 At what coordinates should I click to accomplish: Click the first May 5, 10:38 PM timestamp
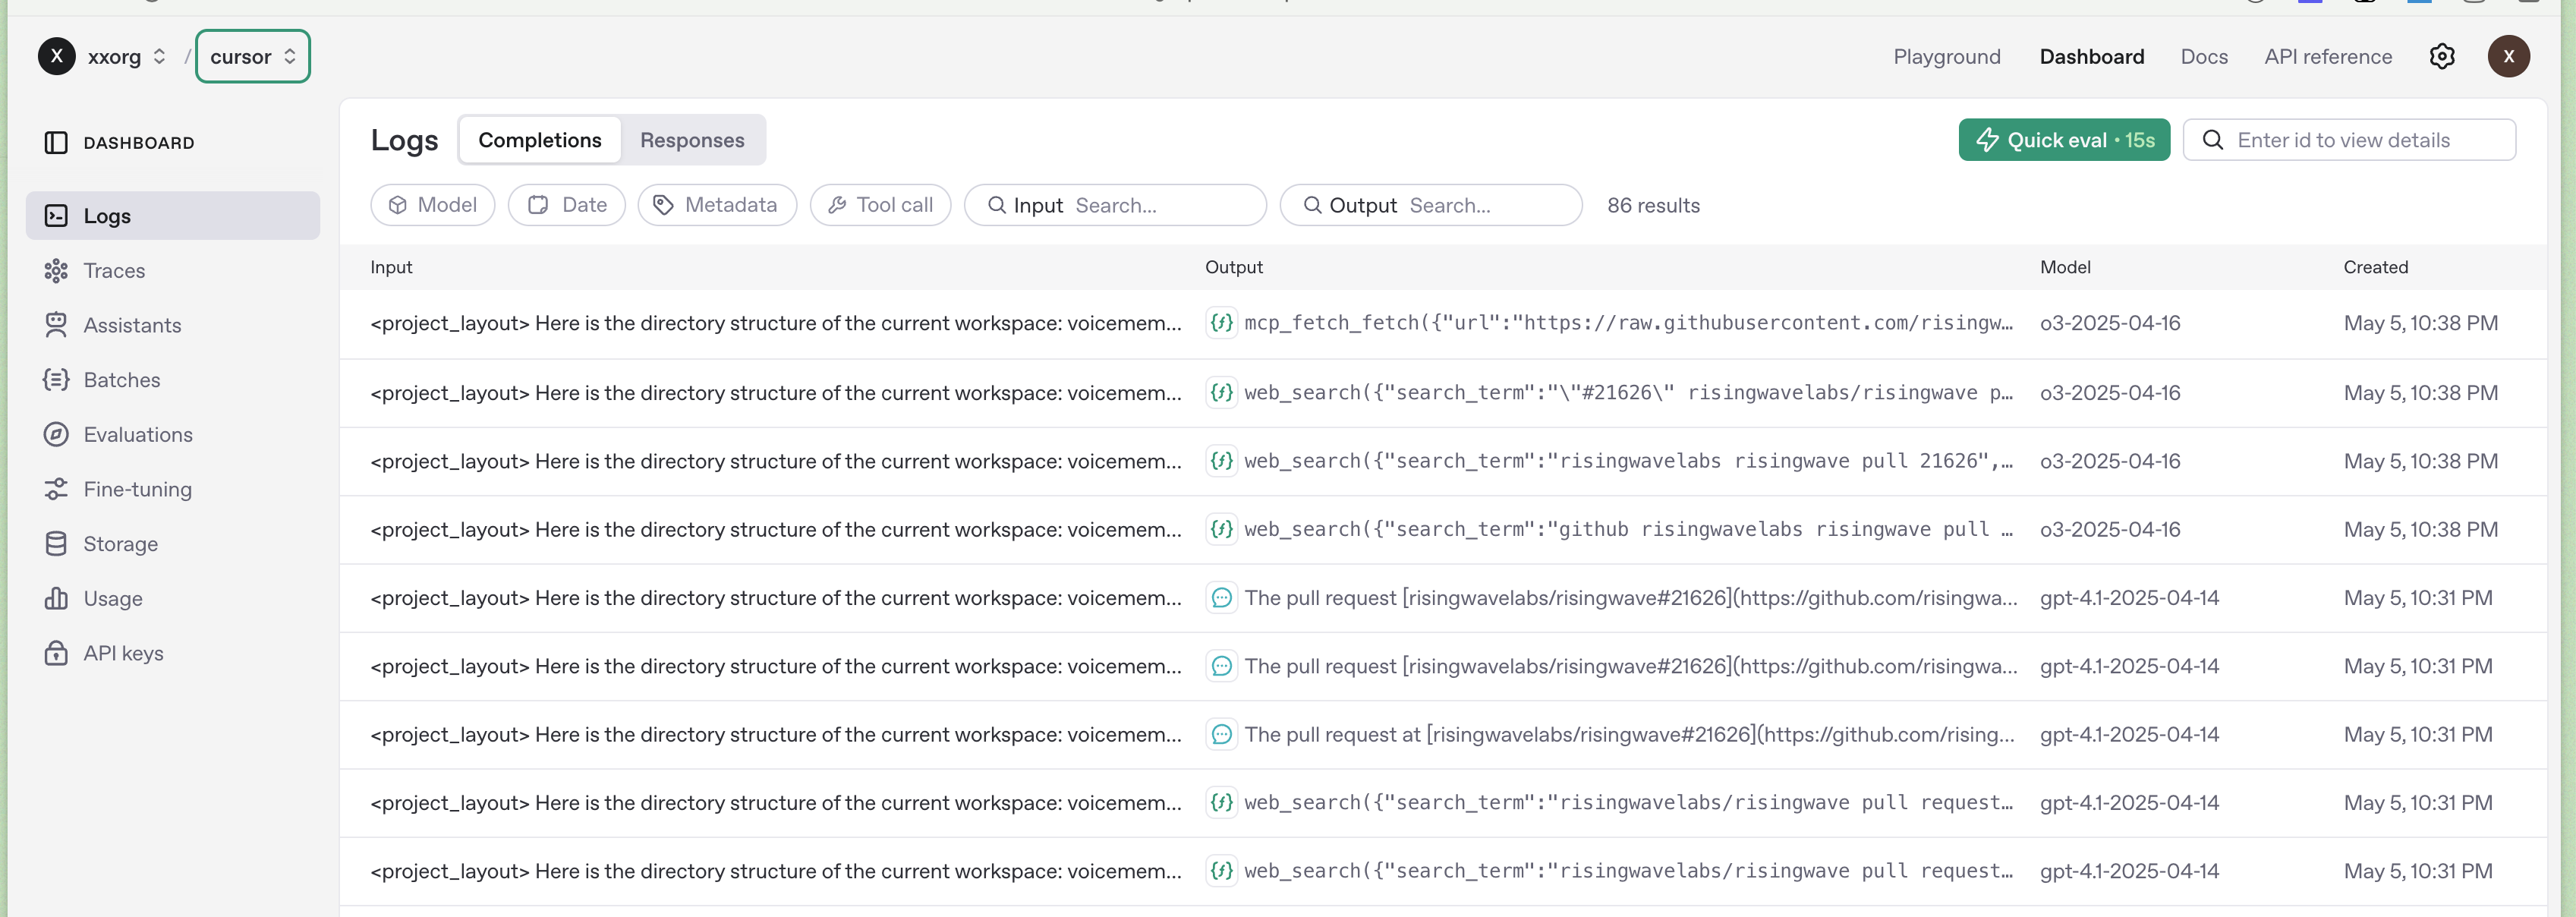pyautogui.click(x=2420, y=323)
